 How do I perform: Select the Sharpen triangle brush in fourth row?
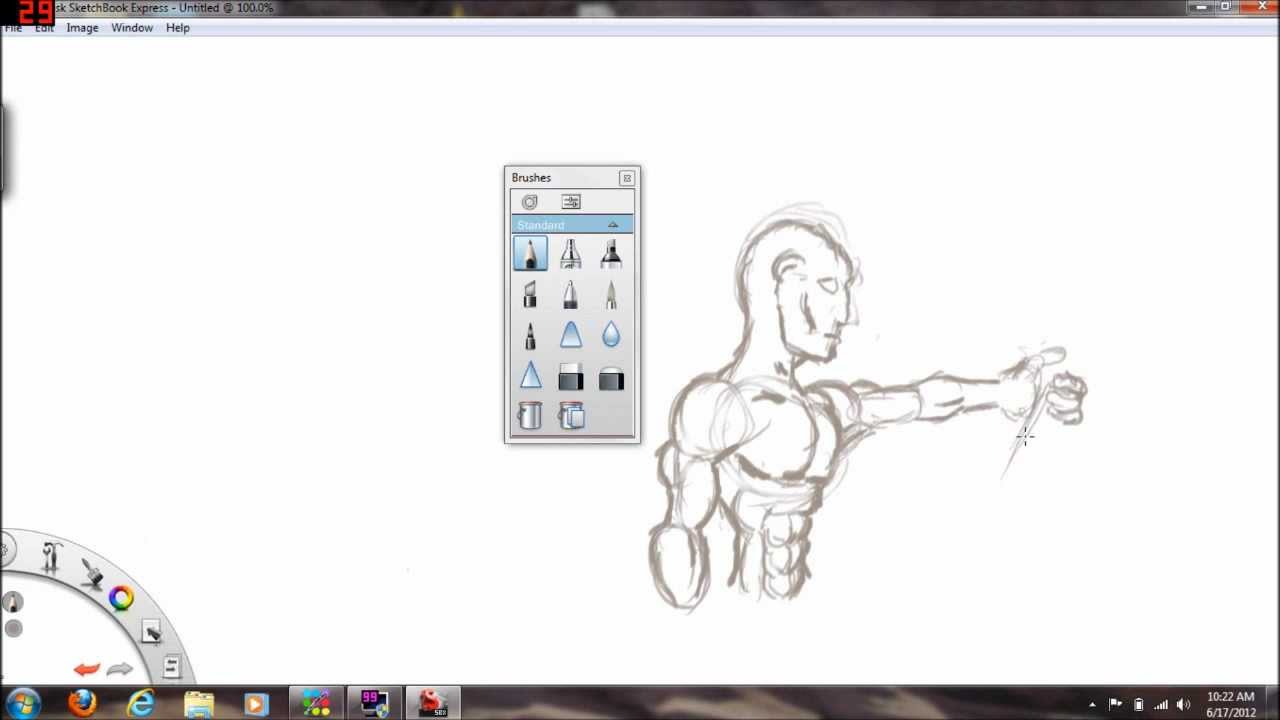tap(530, 376)
